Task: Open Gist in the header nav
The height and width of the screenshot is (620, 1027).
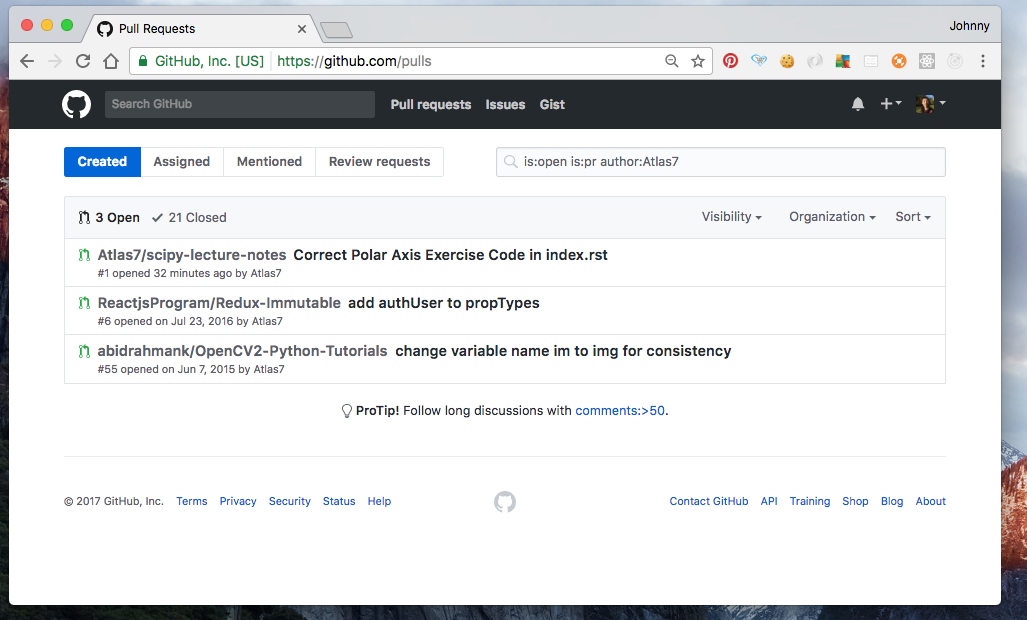Action: (552, 104)
